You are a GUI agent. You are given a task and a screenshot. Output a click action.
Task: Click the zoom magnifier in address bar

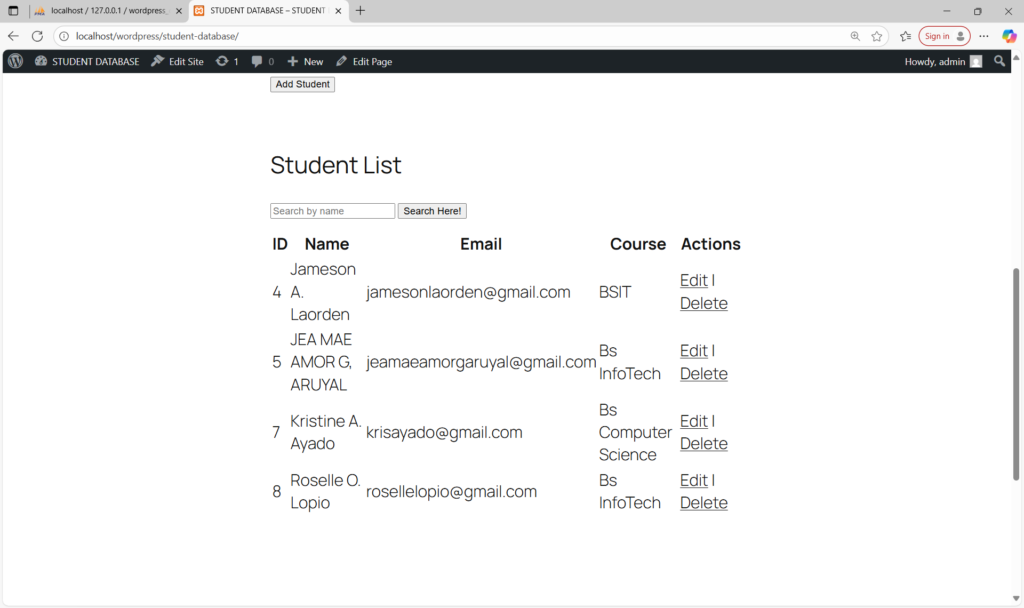[855, 36]
